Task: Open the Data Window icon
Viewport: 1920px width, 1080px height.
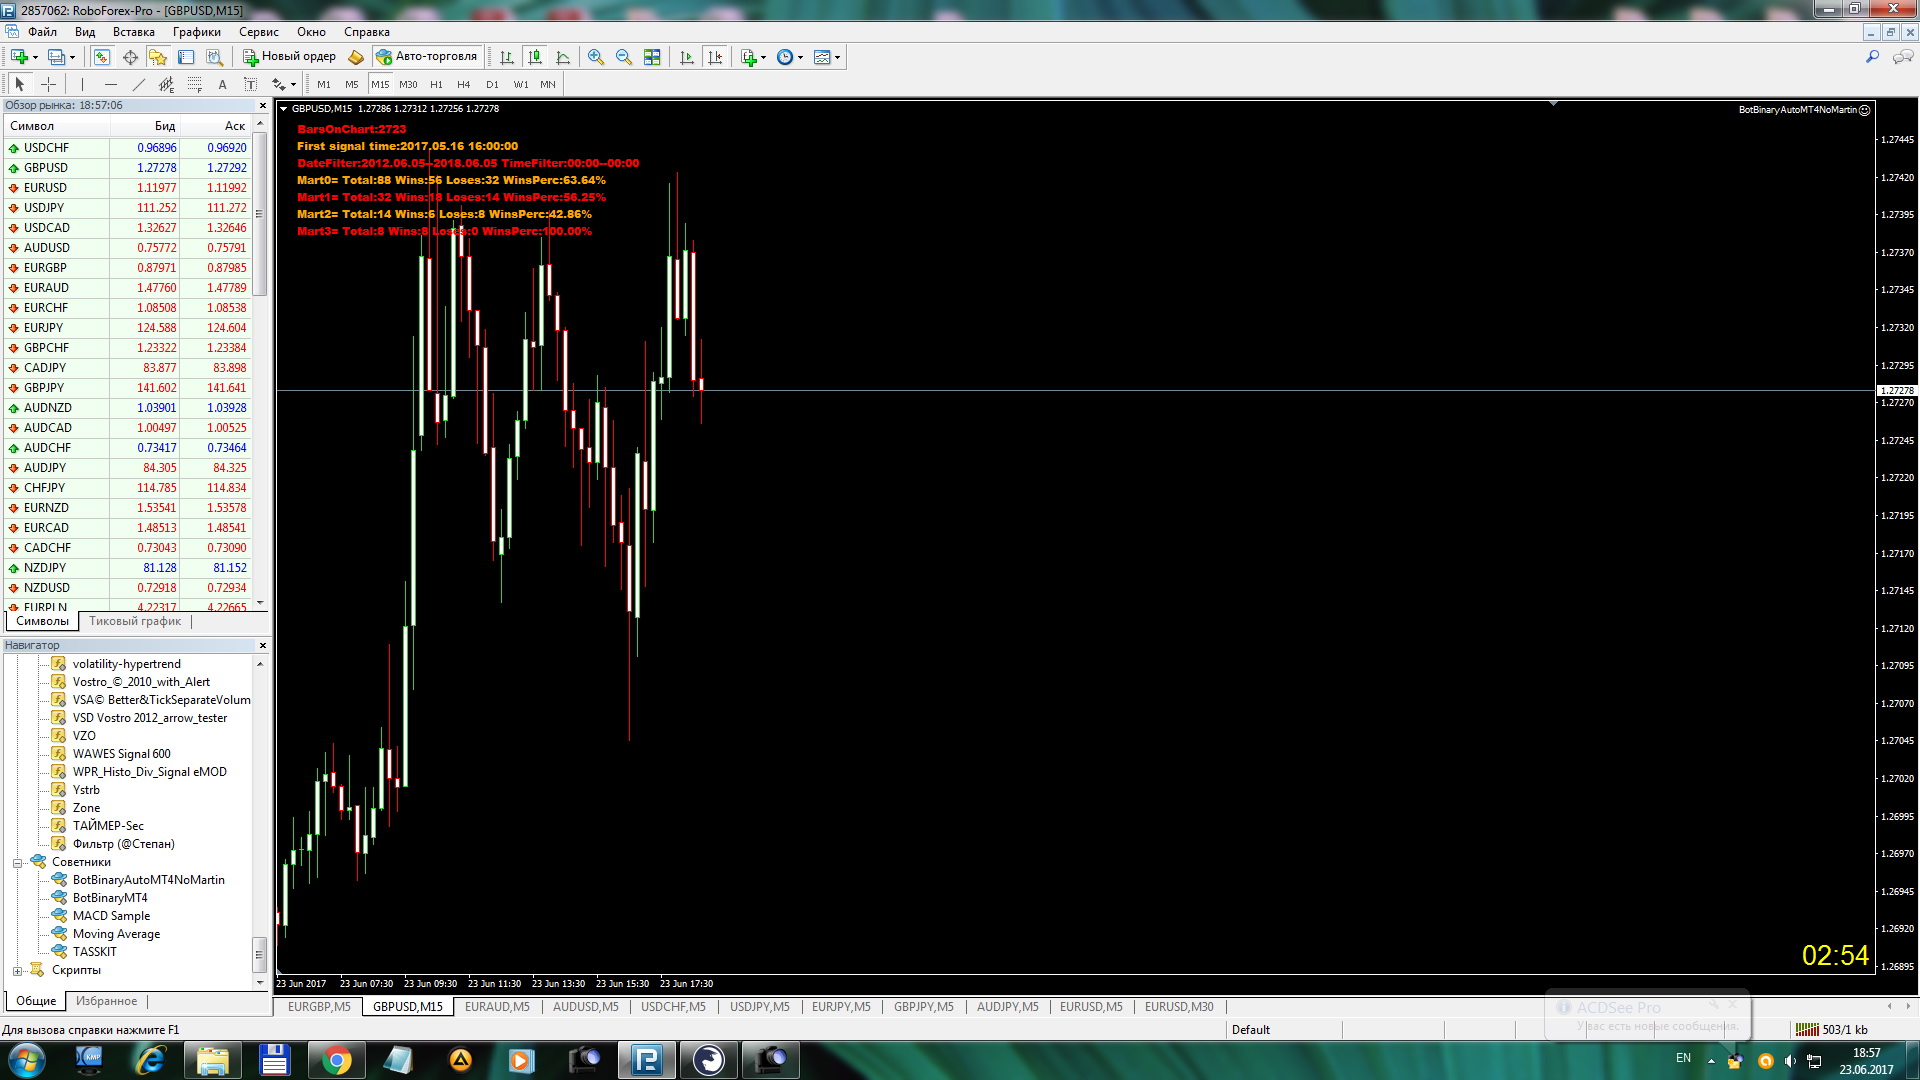Action: 130,57
